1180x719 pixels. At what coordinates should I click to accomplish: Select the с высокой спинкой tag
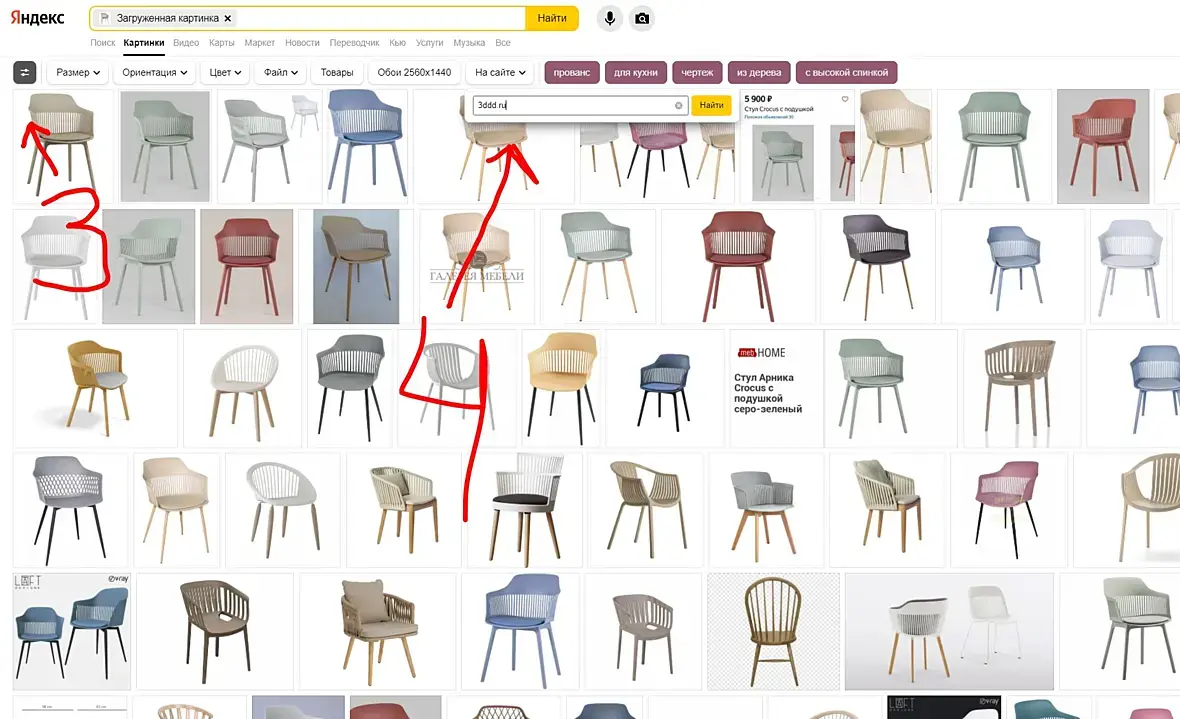click(846, 72)
